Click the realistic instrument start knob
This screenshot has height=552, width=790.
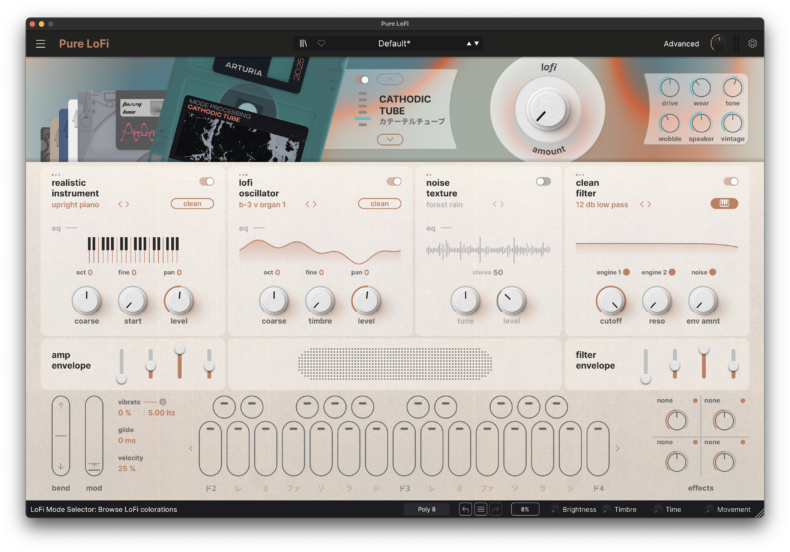(x=133, y=301)
